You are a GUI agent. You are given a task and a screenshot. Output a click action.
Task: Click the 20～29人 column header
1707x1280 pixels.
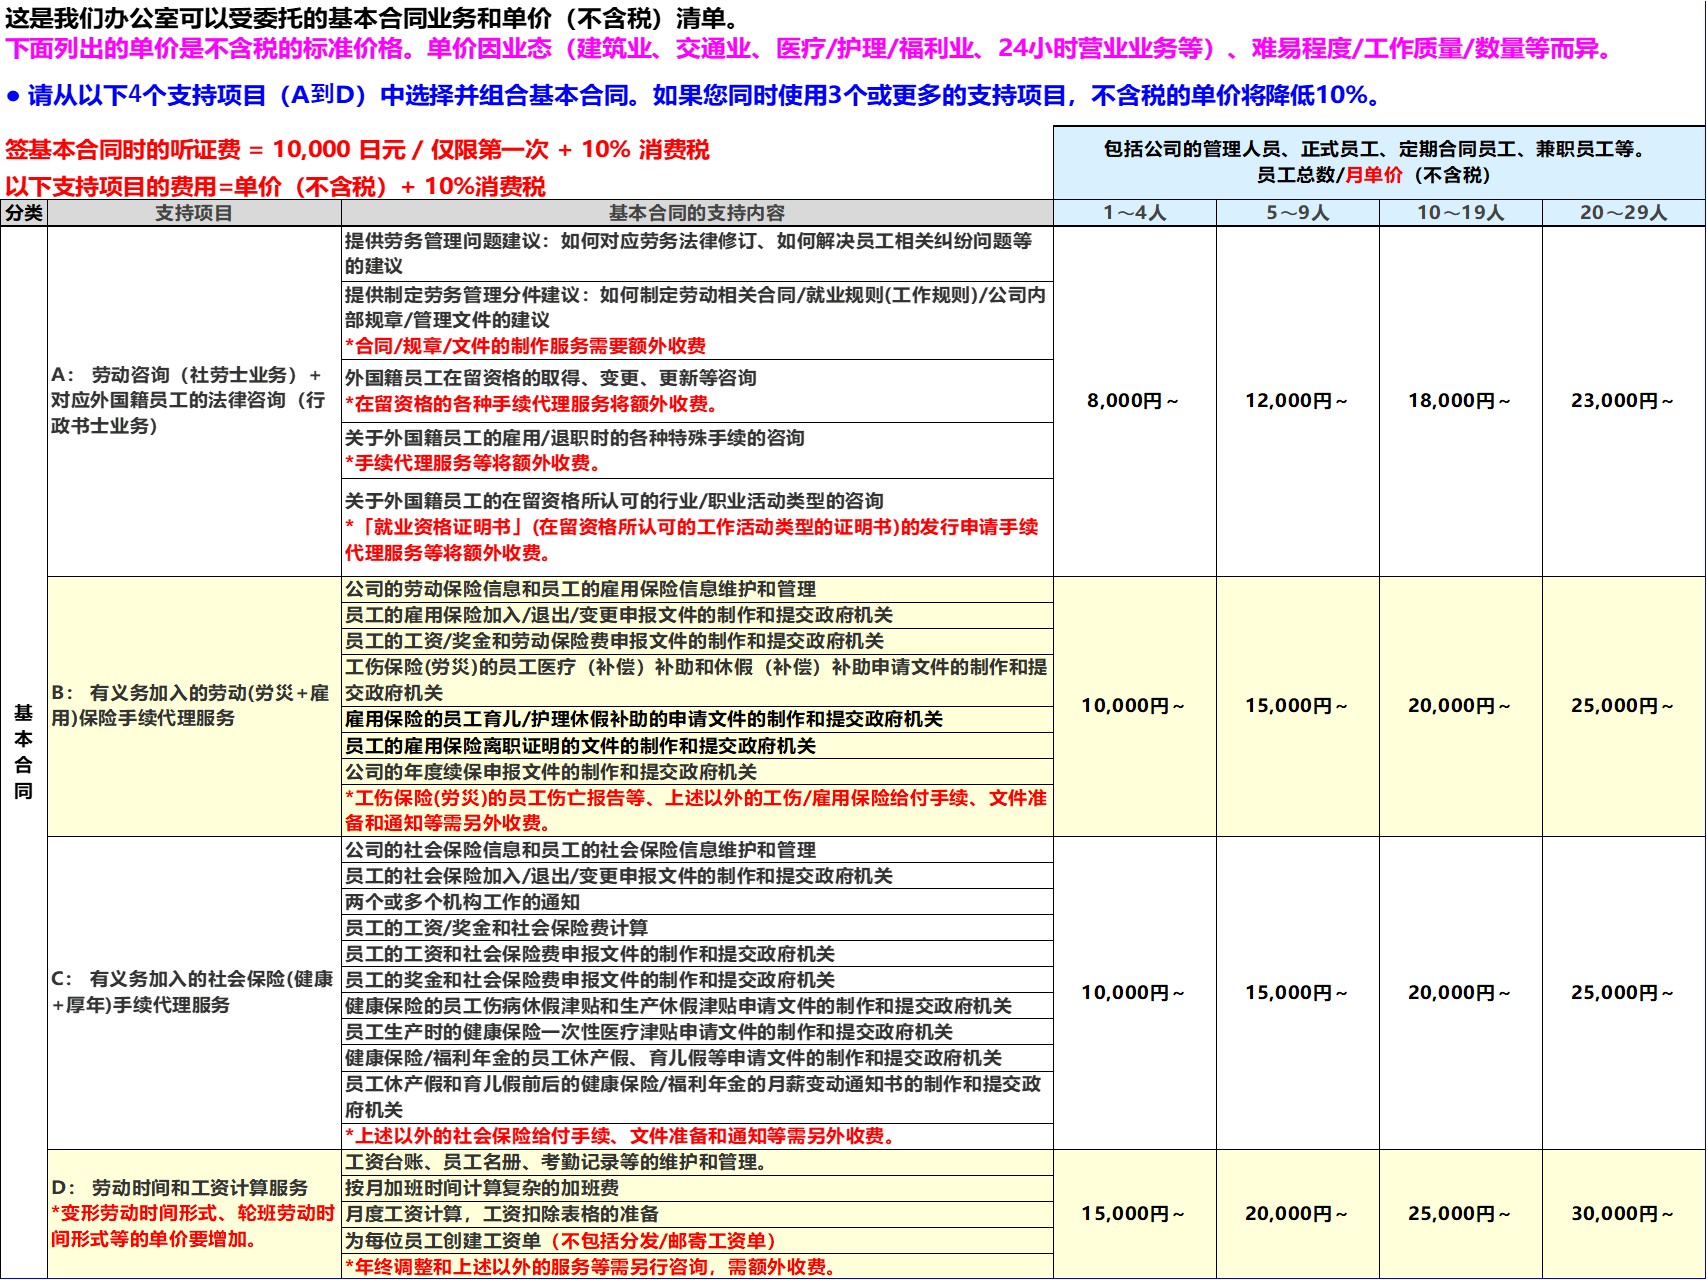(x=1624, y=213)
